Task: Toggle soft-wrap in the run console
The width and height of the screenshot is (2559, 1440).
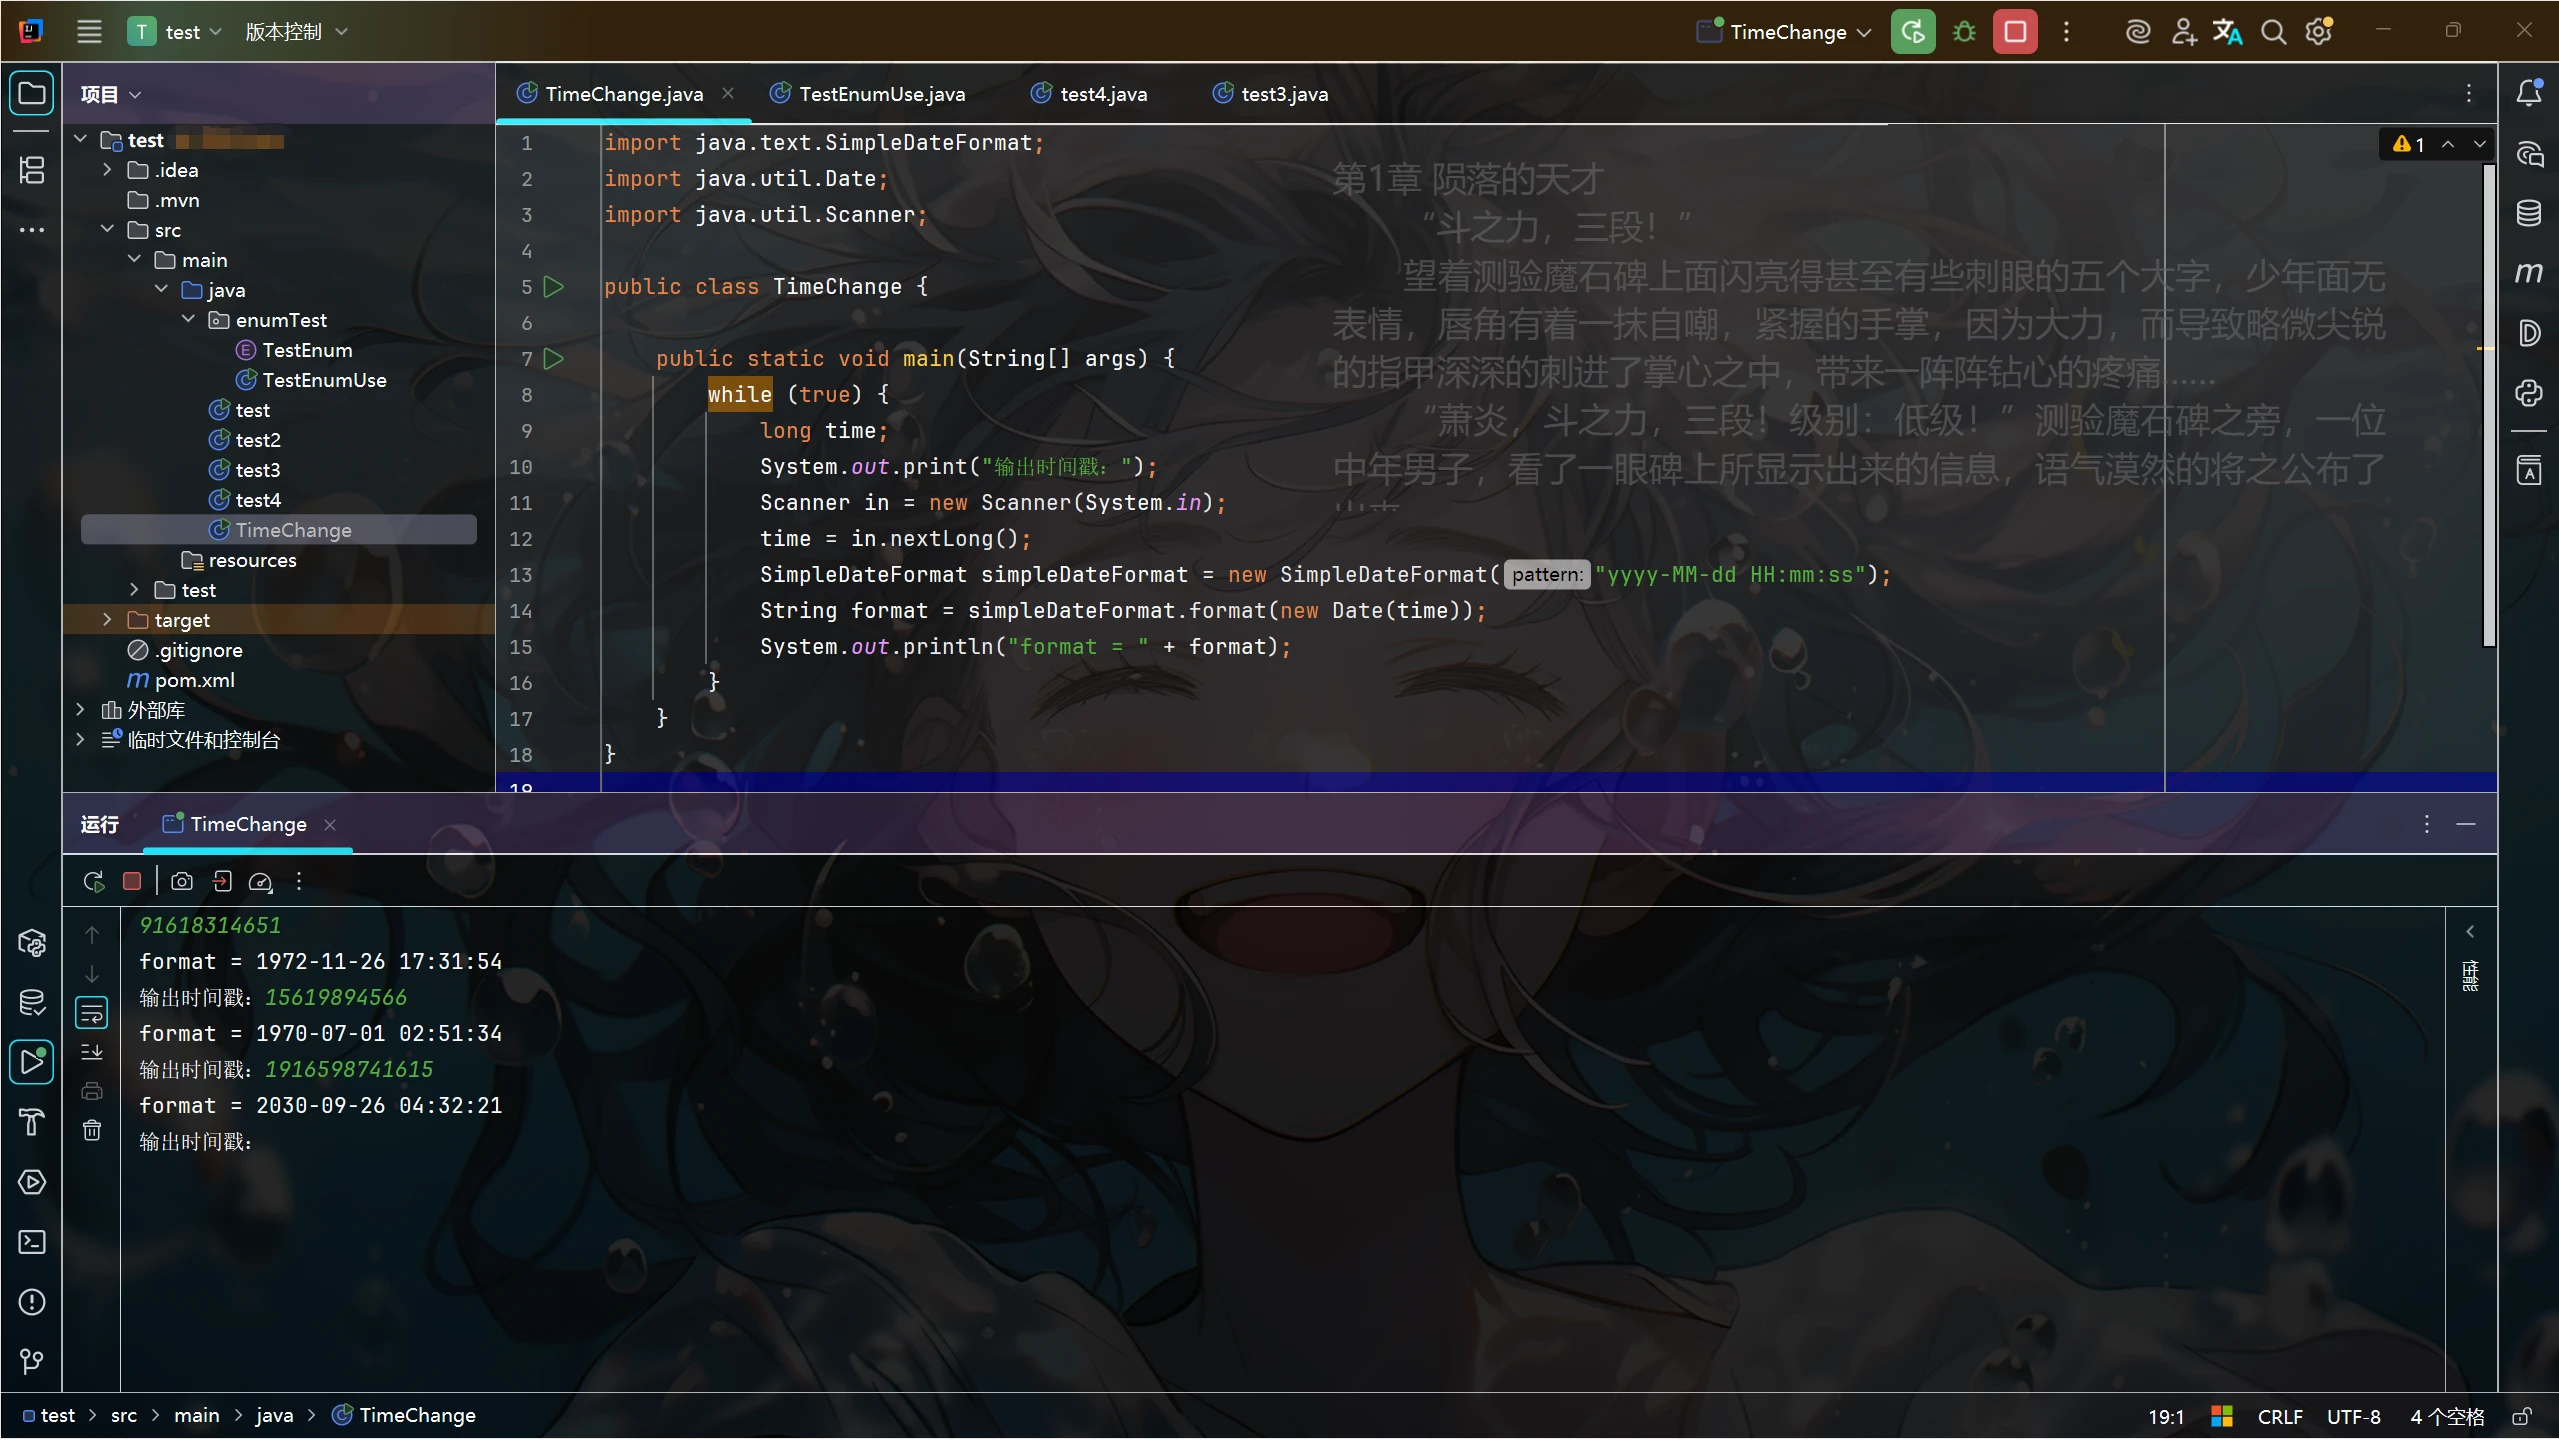Action: click(x=92, y=1013)
